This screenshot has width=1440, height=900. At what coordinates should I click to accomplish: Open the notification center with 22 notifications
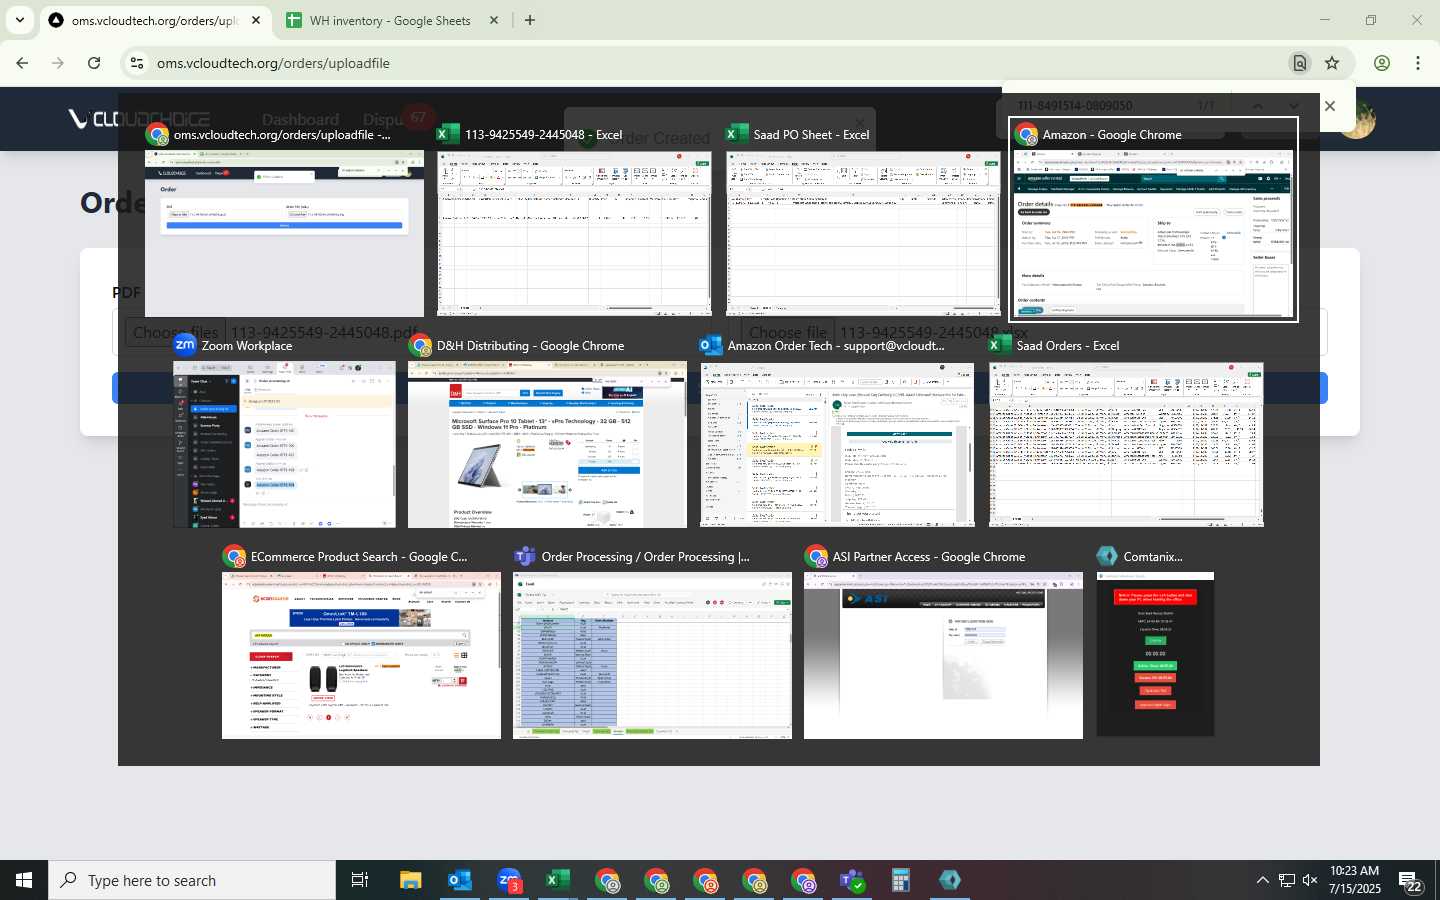tap(1411, 880)
